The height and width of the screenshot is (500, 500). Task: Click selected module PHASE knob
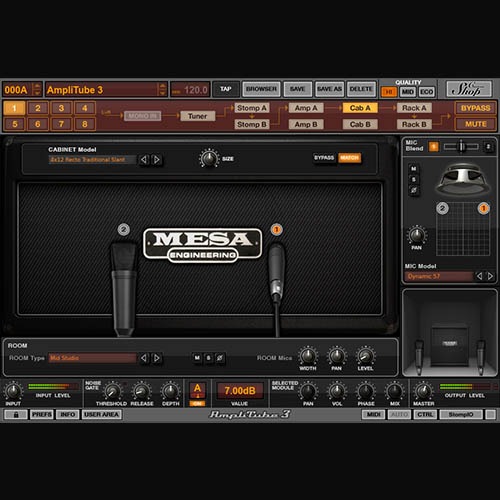(x=366, y=391)
